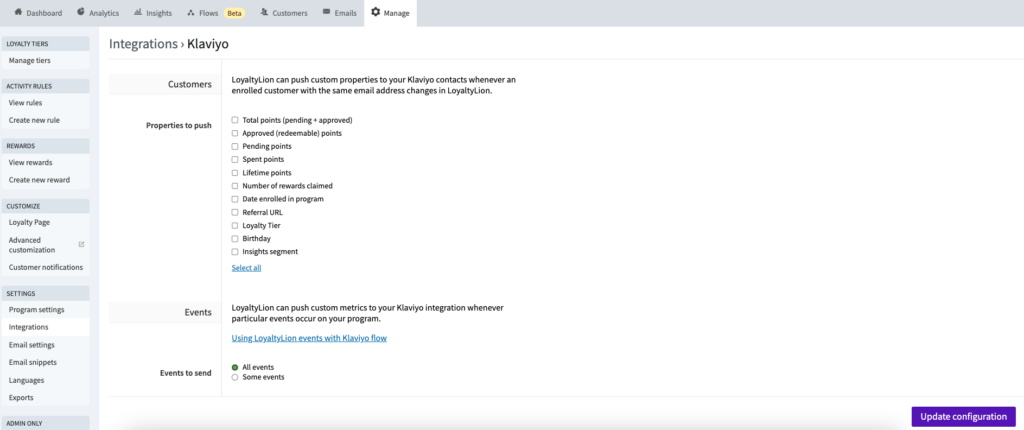
Task: Click the Customers people icon
Action: pyautogui.click(x=264, y=12)
